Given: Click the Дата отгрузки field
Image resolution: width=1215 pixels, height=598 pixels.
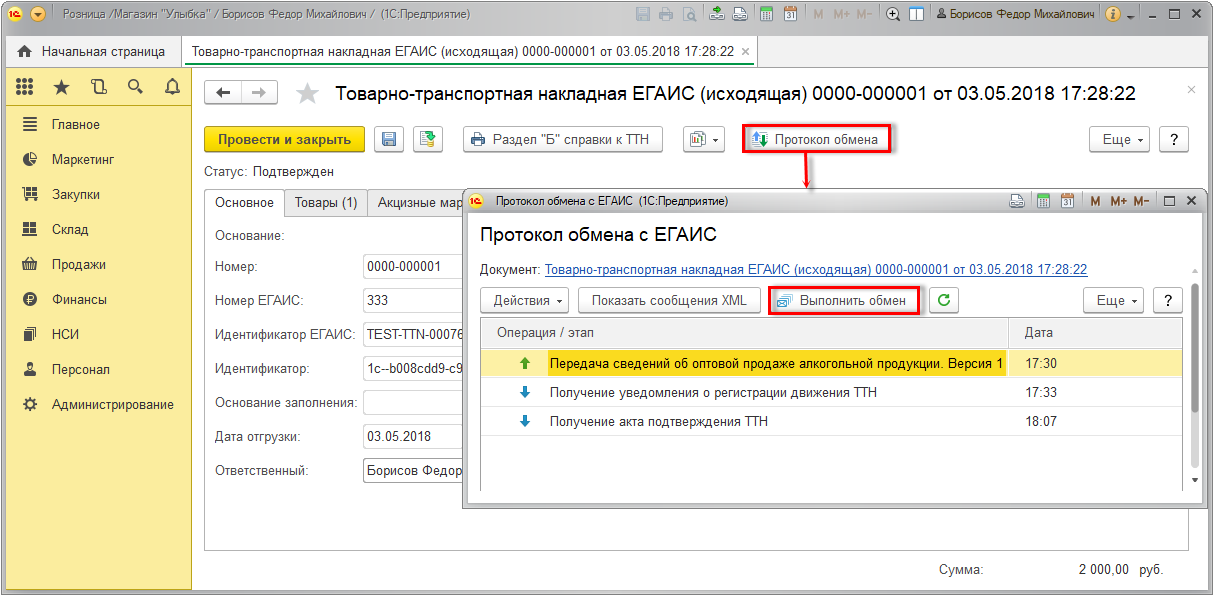Looking at the screenshot, I should point(413,437).
